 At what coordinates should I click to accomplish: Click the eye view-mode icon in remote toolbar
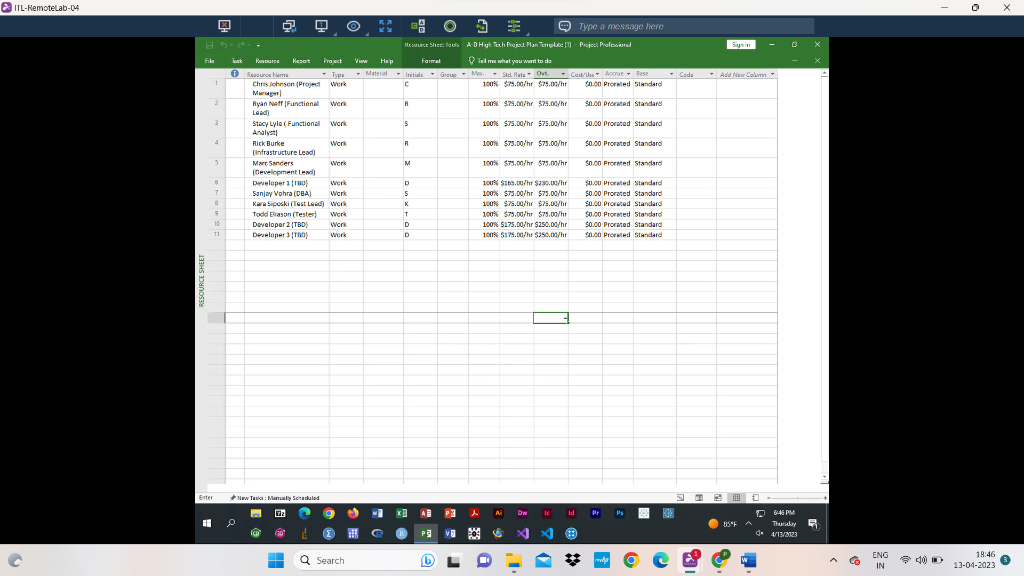(x=353, y=26)
